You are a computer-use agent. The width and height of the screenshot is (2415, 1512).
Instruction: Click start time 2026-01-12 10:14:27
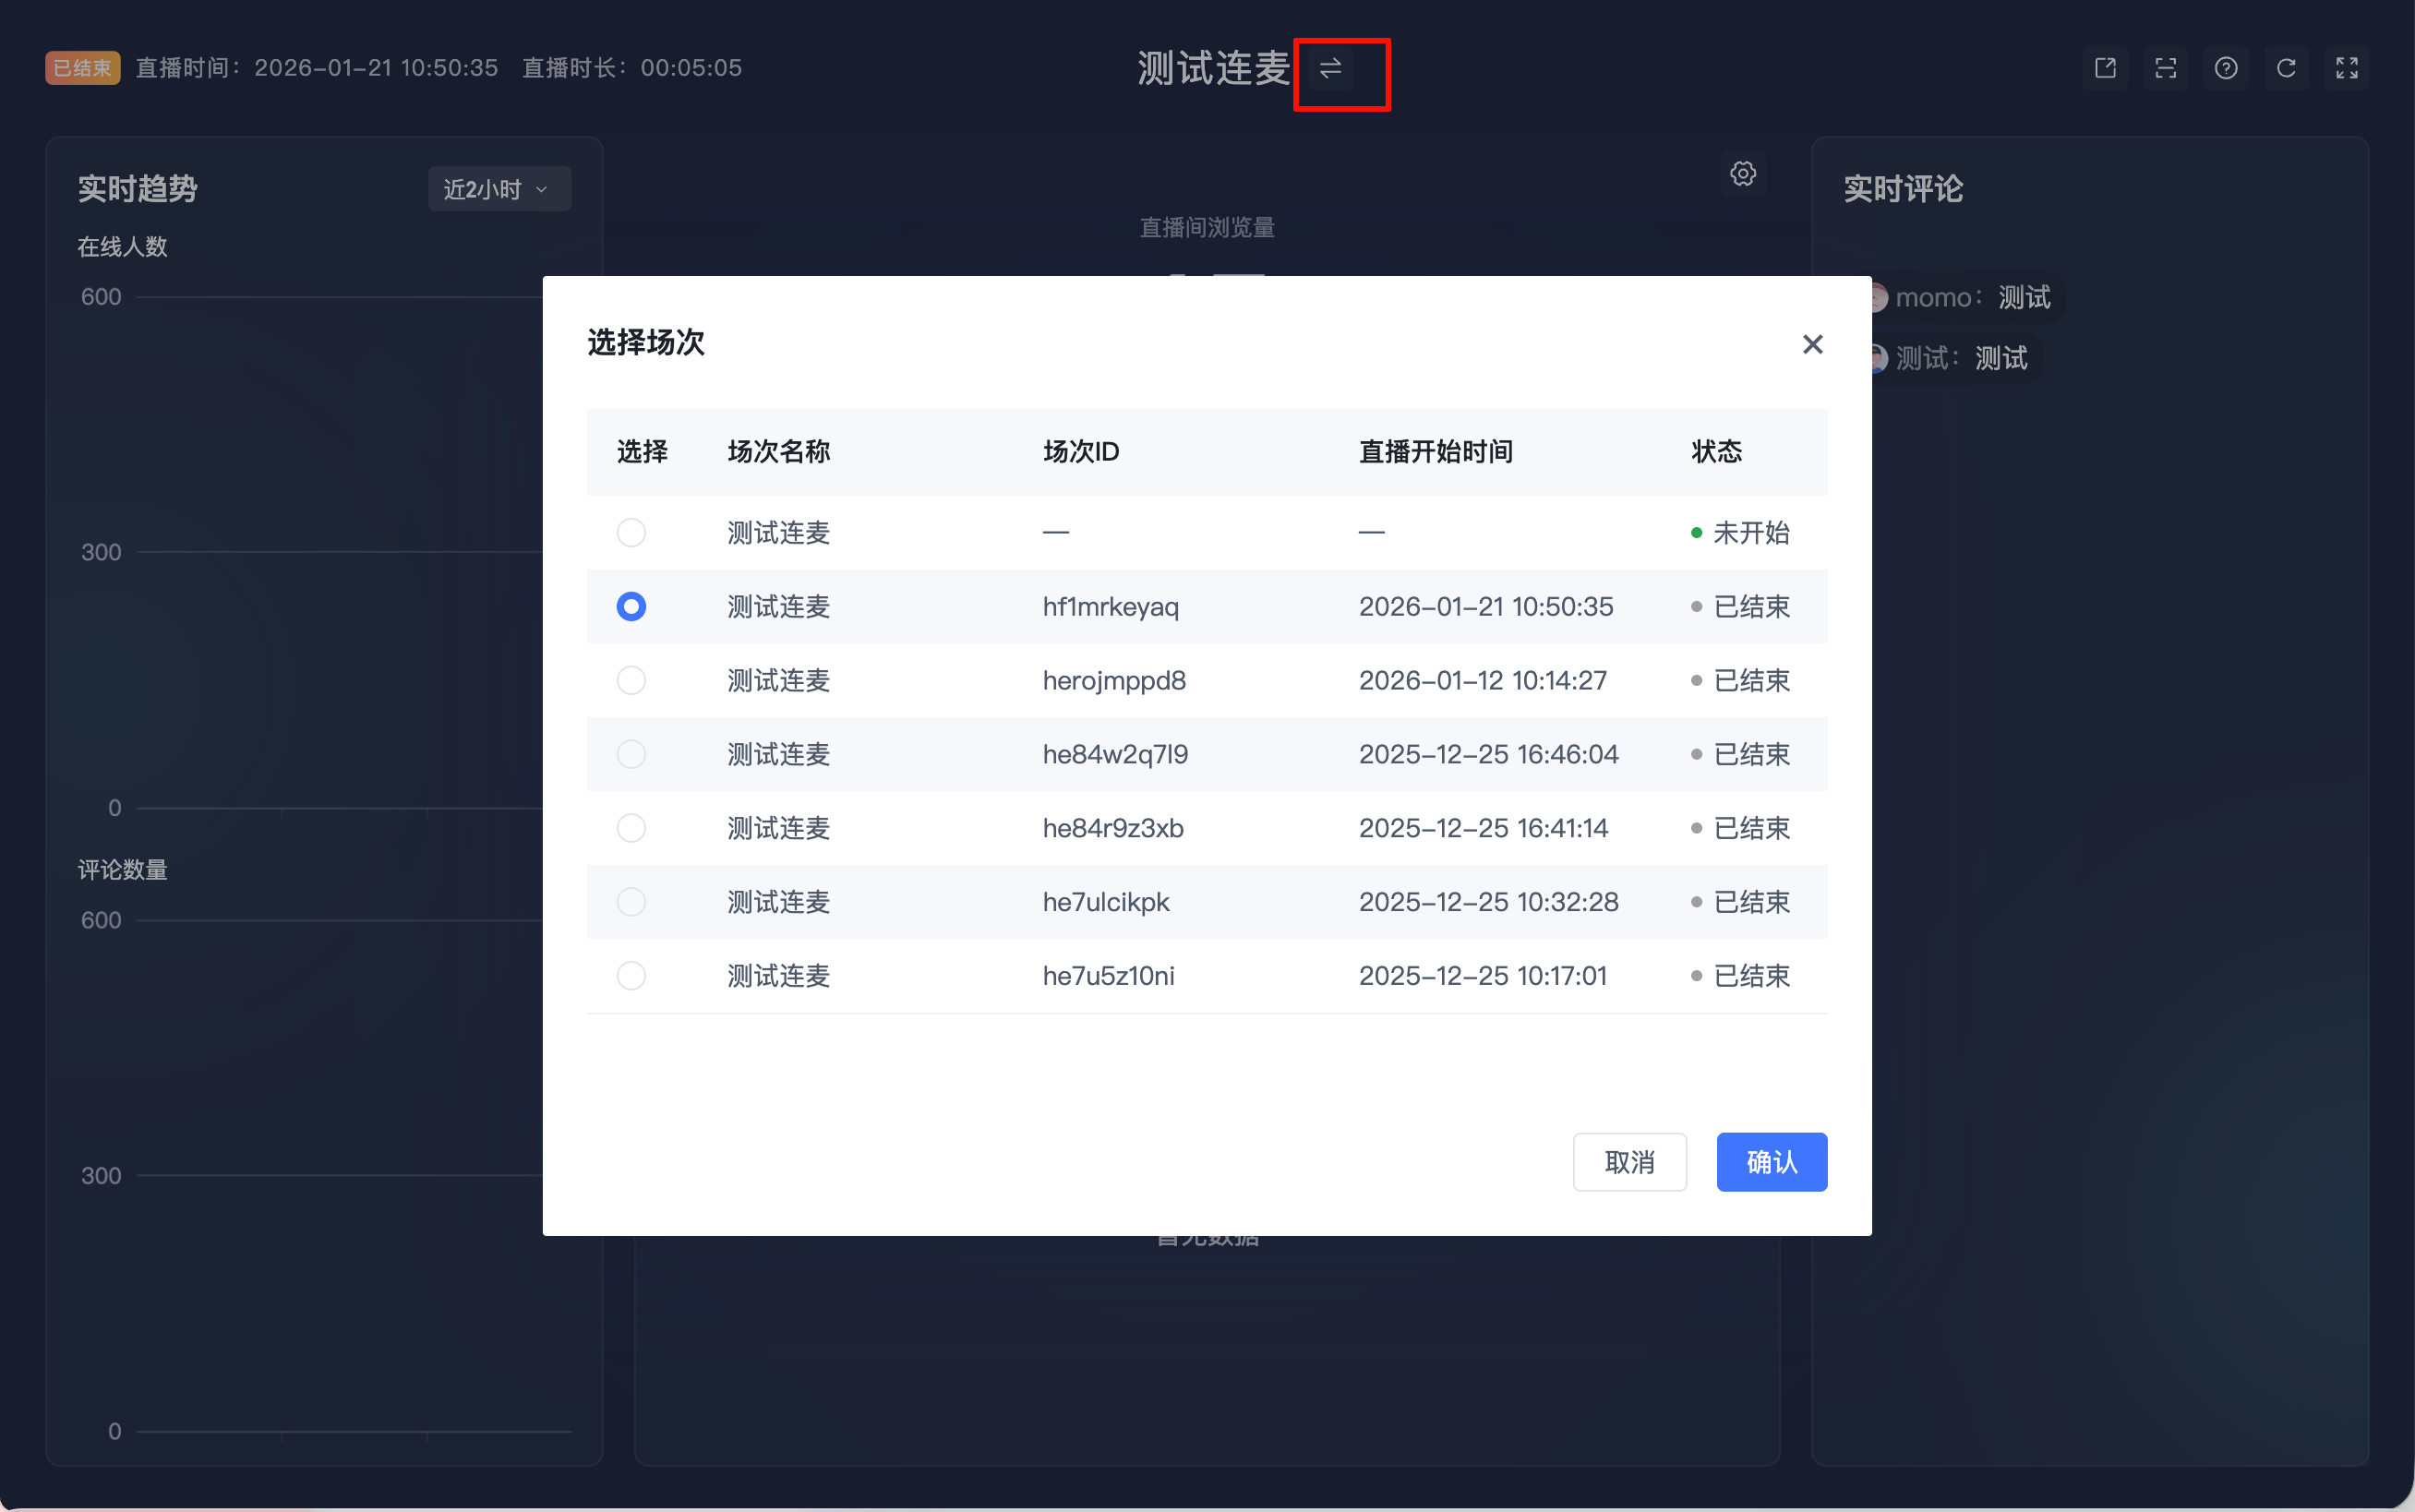tap(1483, 681)
